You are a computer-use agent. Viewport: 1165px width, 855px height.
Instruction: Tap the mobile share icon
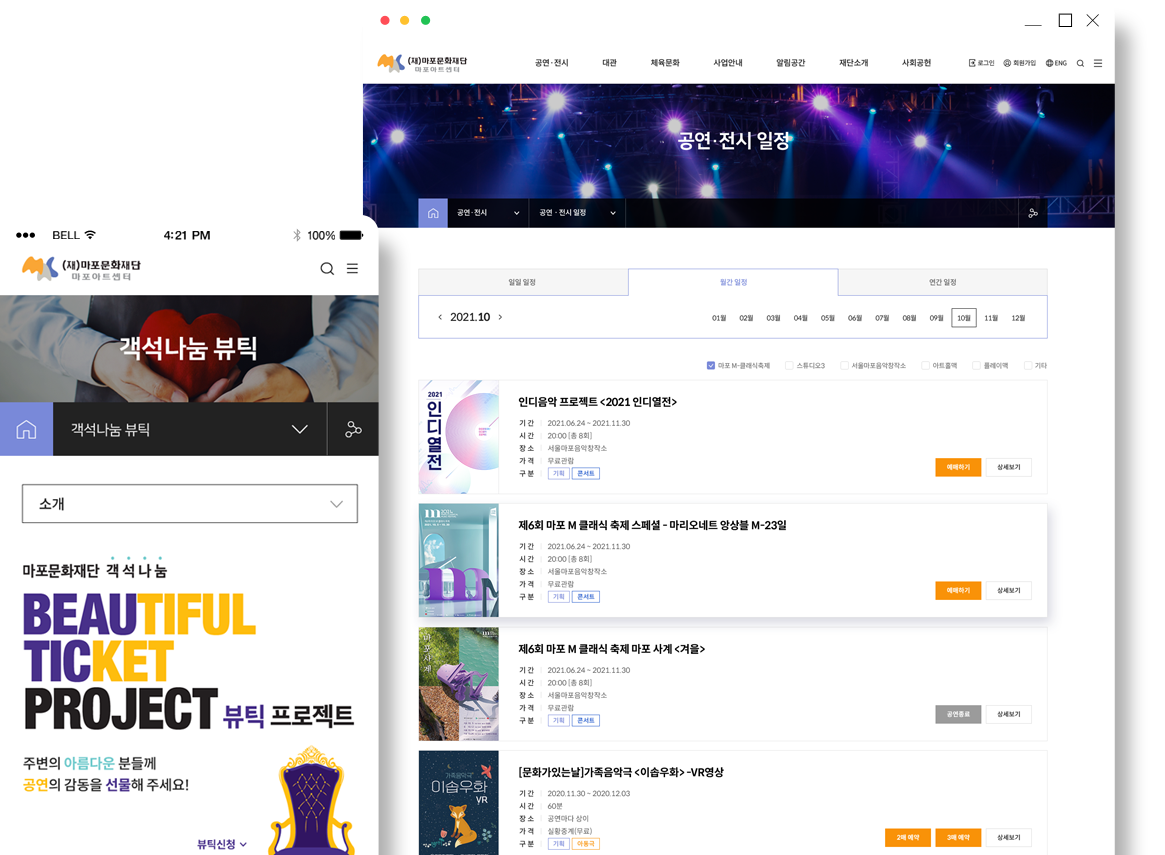(x=353, y=429)
